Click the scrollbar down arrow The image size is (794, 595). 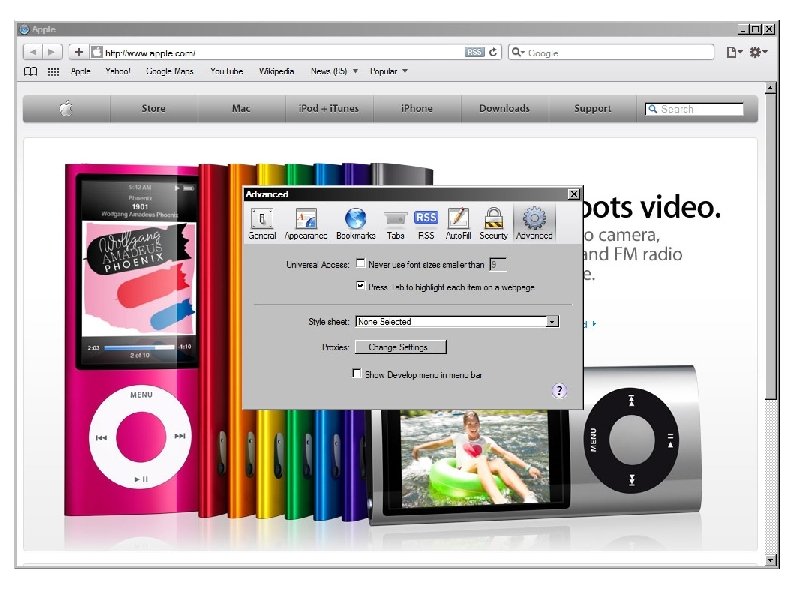click(x=770, y=560)
